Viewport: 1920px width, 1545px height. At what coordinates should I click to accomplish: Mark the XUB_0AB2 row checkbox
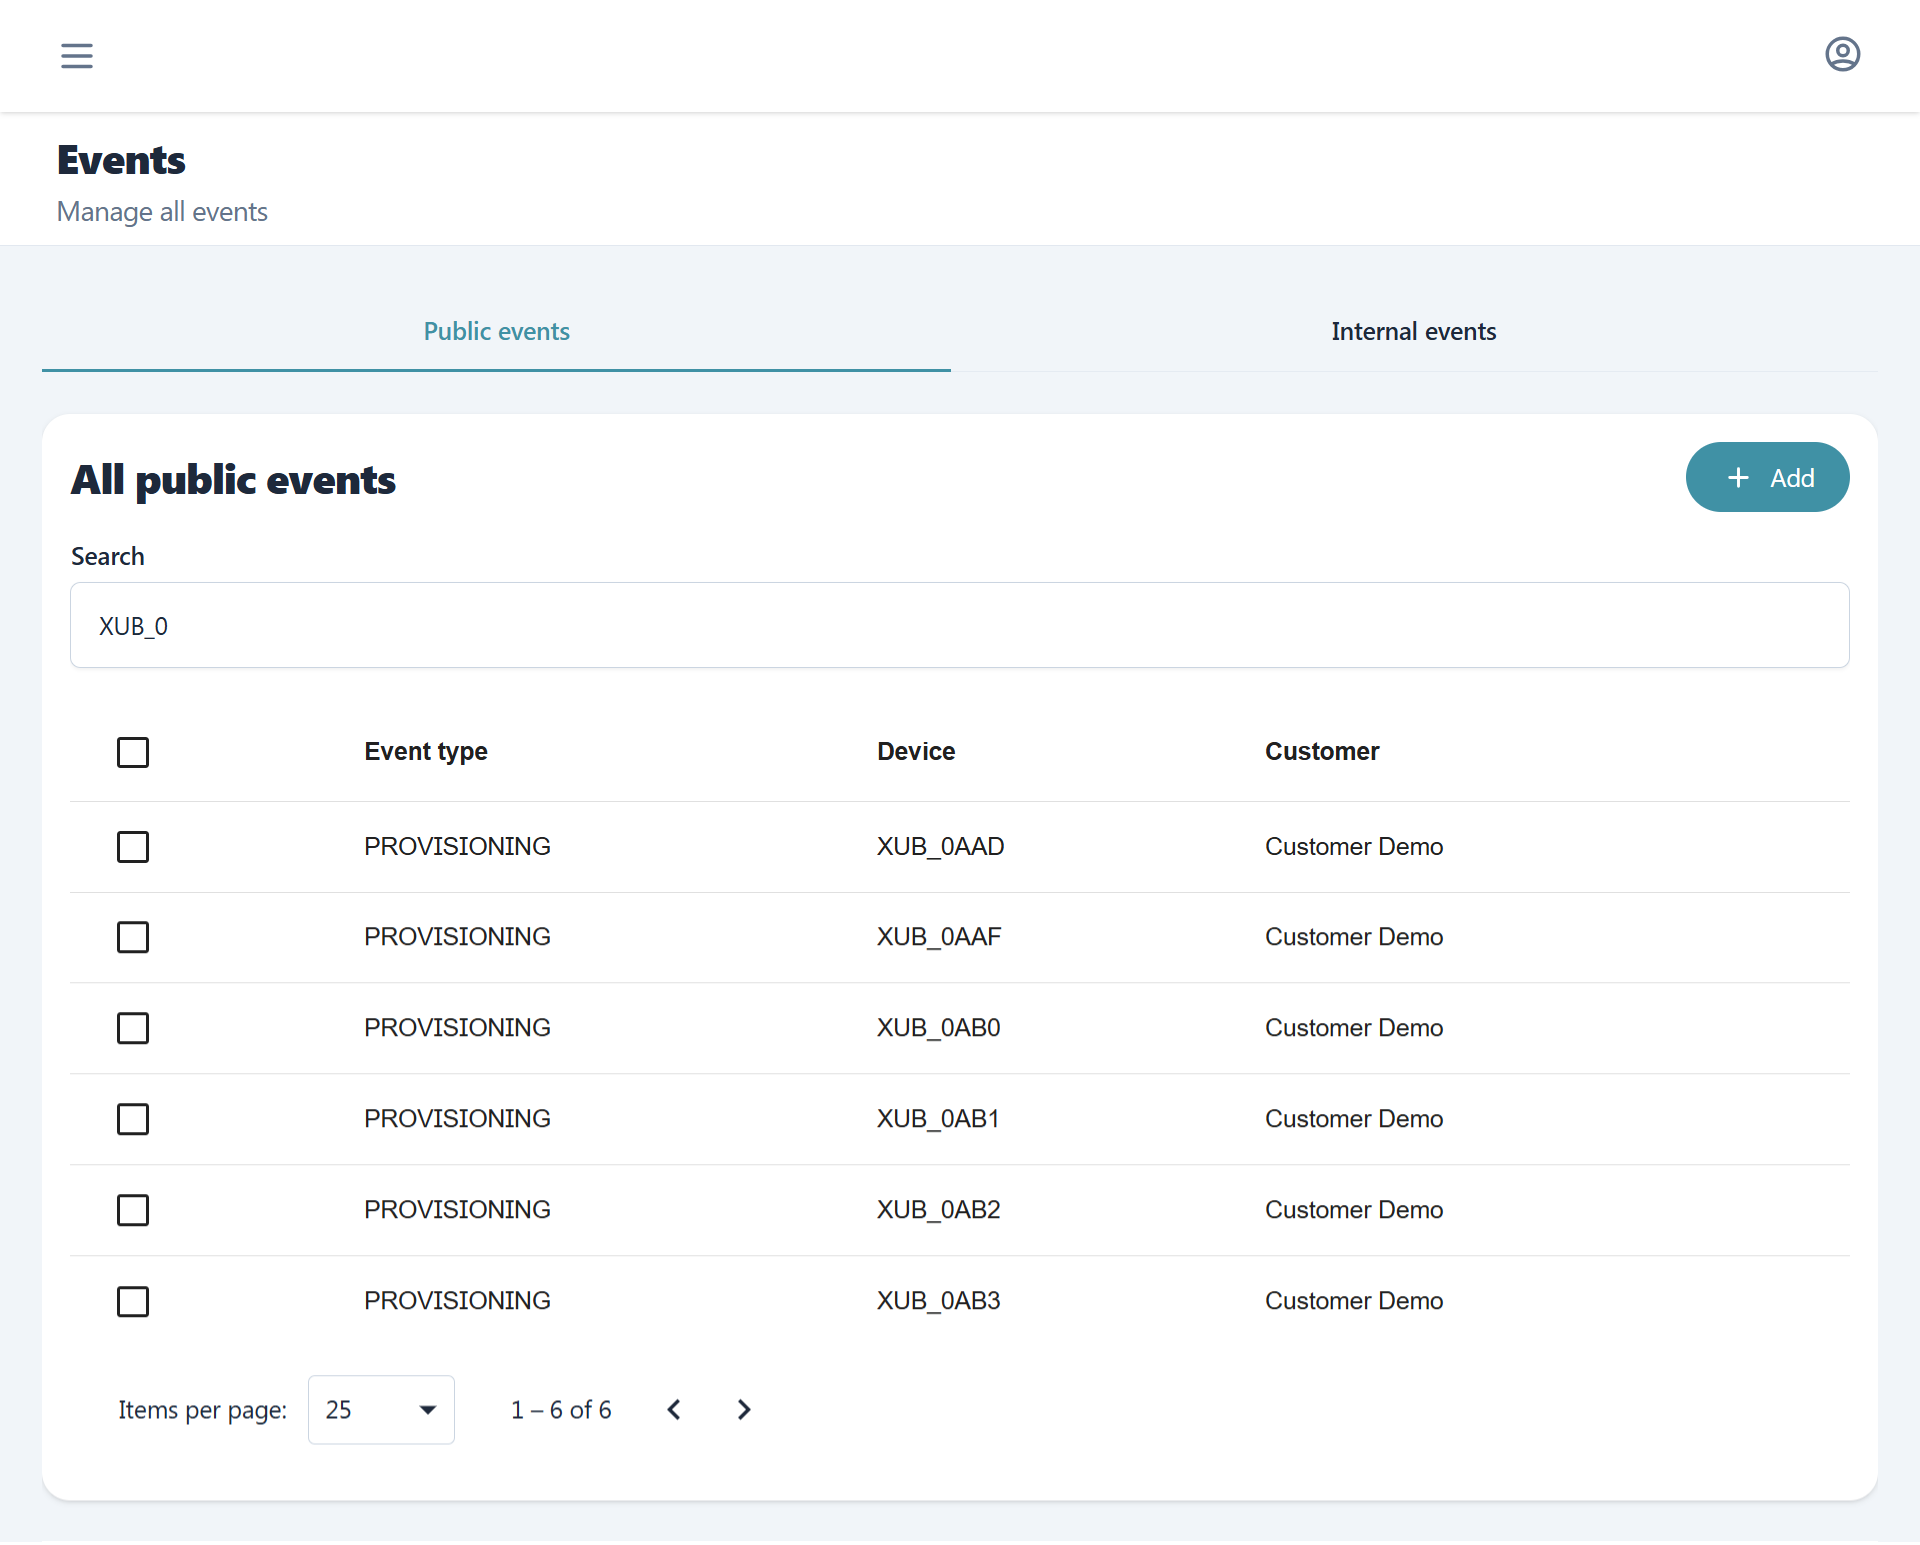pos(133,1210)
